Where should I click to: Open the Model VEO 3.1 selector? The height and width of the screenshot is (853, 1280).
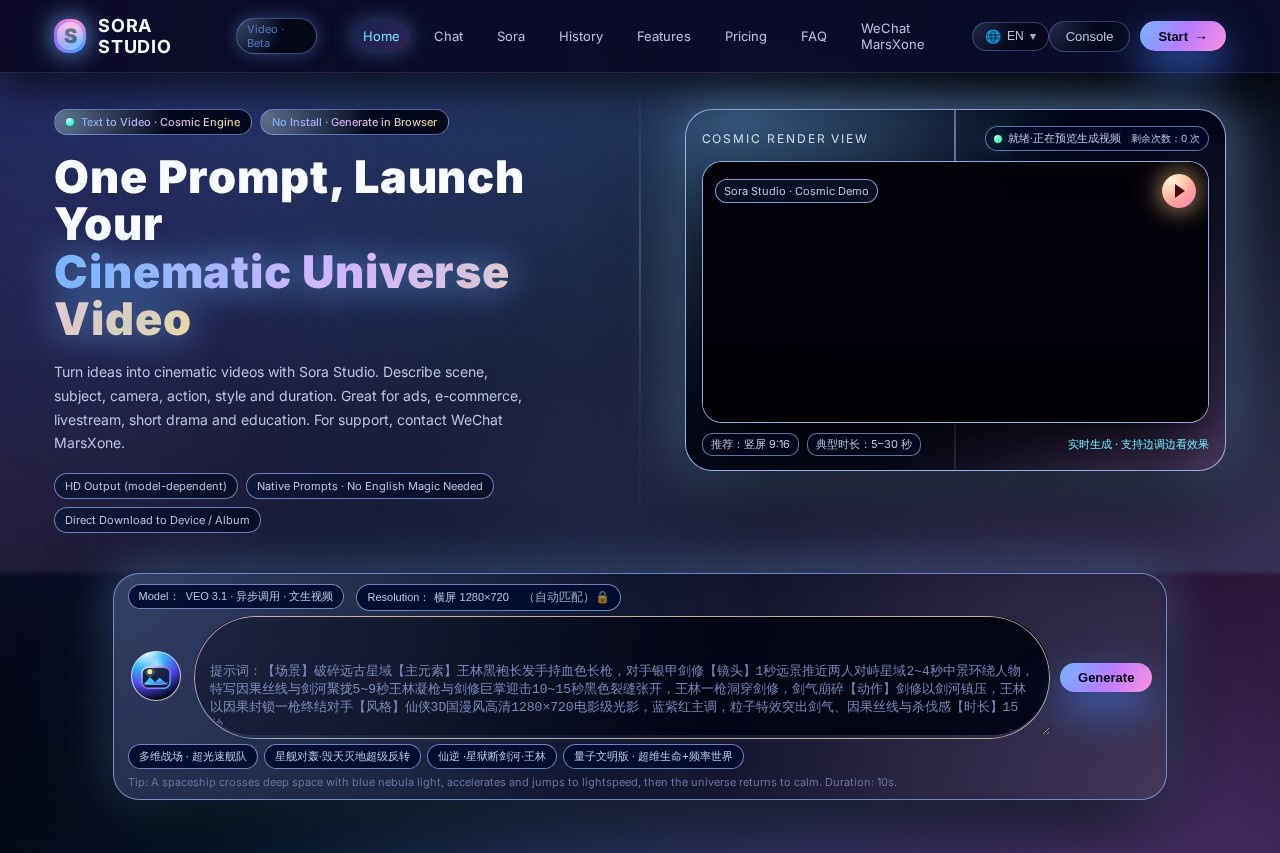tap(236, 597)
